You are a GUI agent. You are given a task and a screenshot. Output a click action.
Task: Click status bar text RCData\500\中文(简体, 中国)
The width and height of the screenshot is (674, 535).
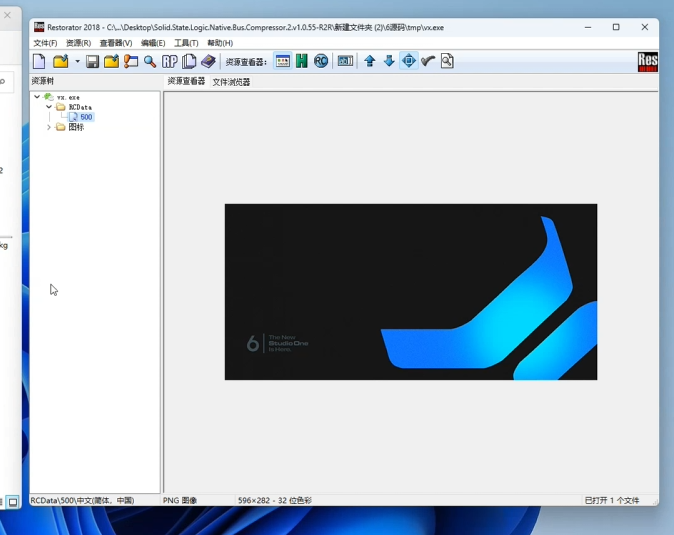click(x=82, y=500)
